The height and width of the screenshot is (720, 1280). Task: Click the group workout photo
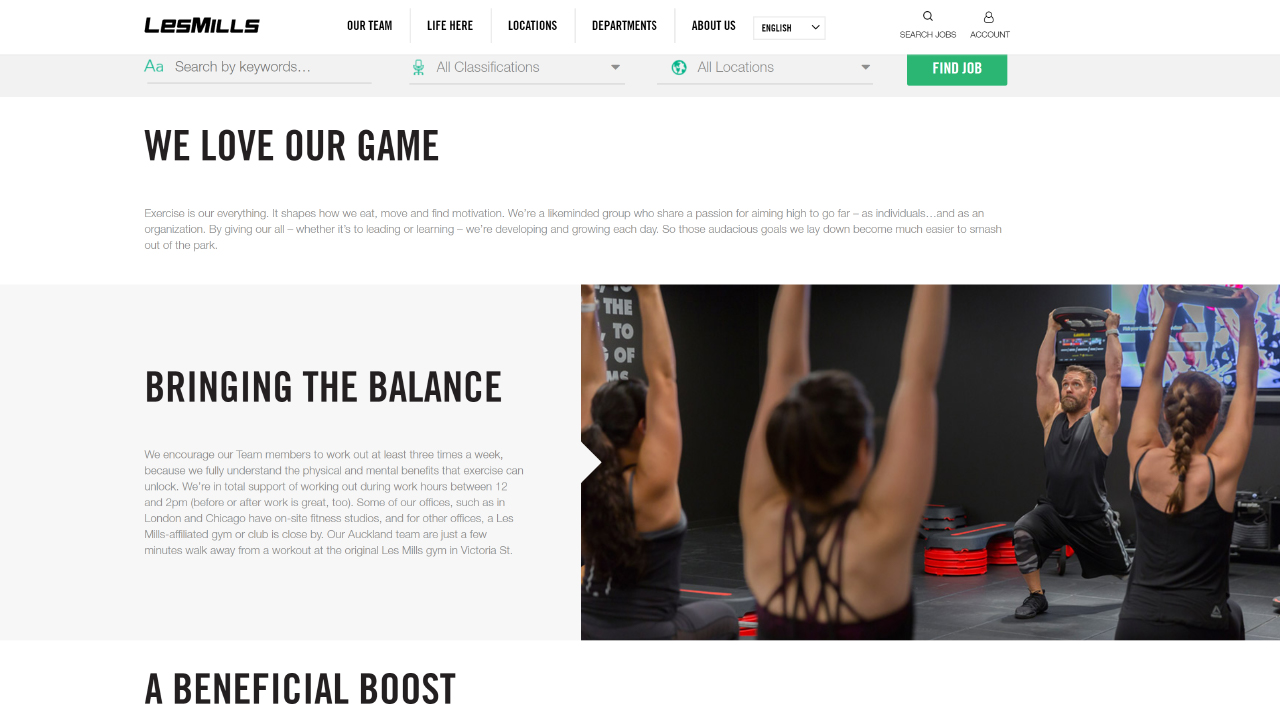pyautogui.click(x=930, y=462)
